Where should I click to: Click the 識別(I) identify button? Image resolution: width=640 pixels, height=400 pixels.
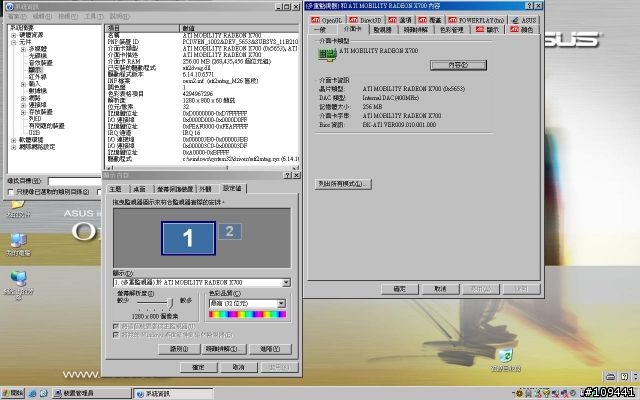click(x=179, y=349)
